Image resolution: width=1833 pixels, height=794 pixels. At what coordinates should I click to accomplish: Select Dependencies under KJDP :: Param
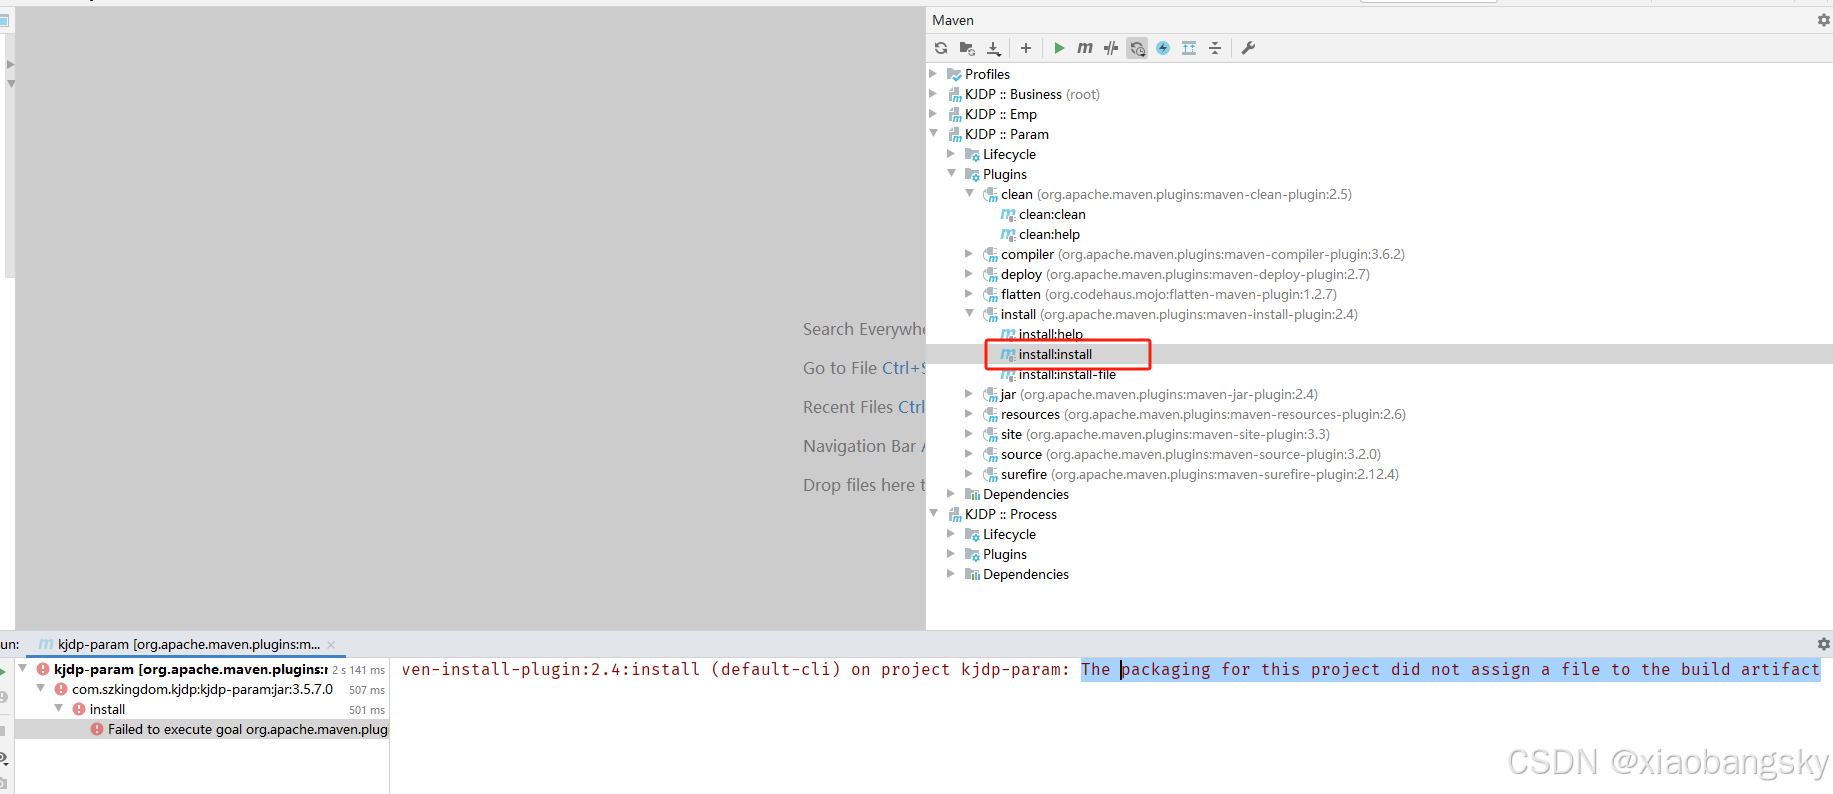point(1026,494)
